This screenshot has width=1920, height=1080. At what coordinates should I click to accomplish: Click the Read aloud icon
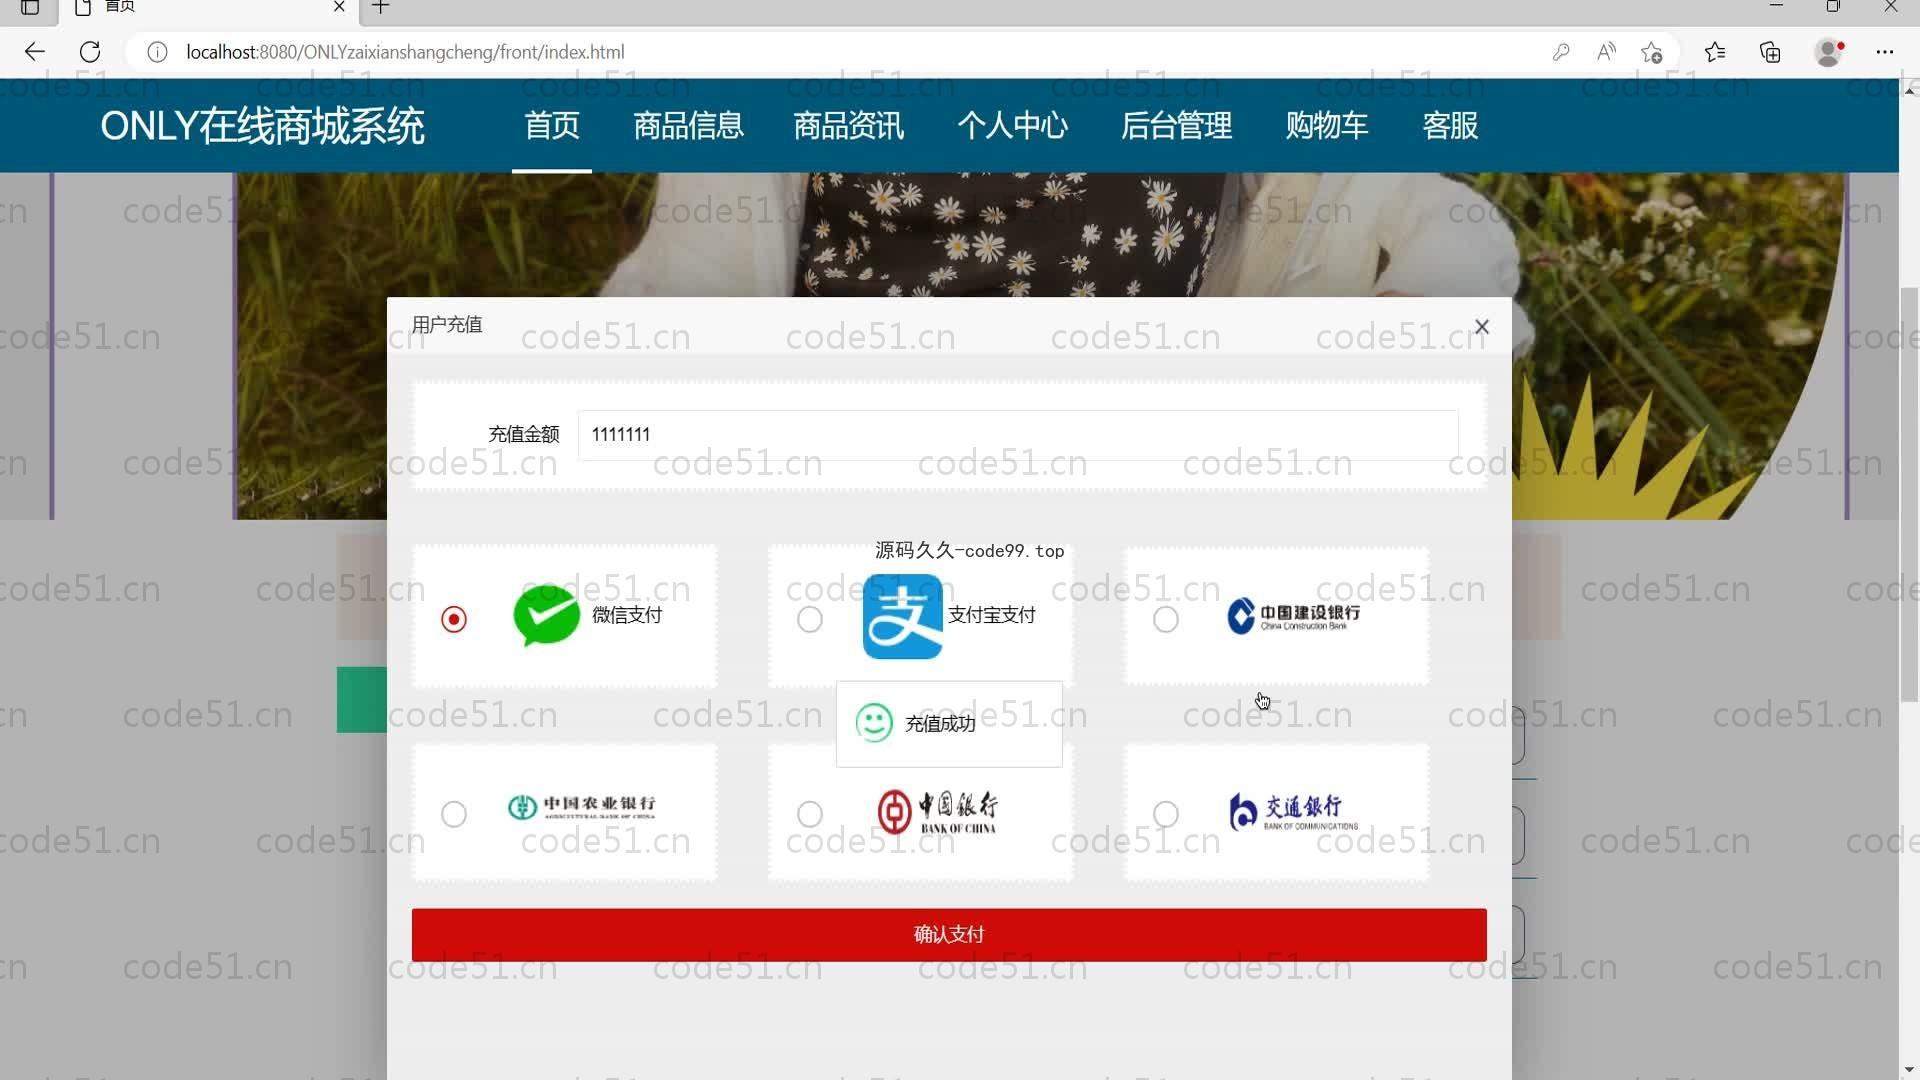[1606, 52]
